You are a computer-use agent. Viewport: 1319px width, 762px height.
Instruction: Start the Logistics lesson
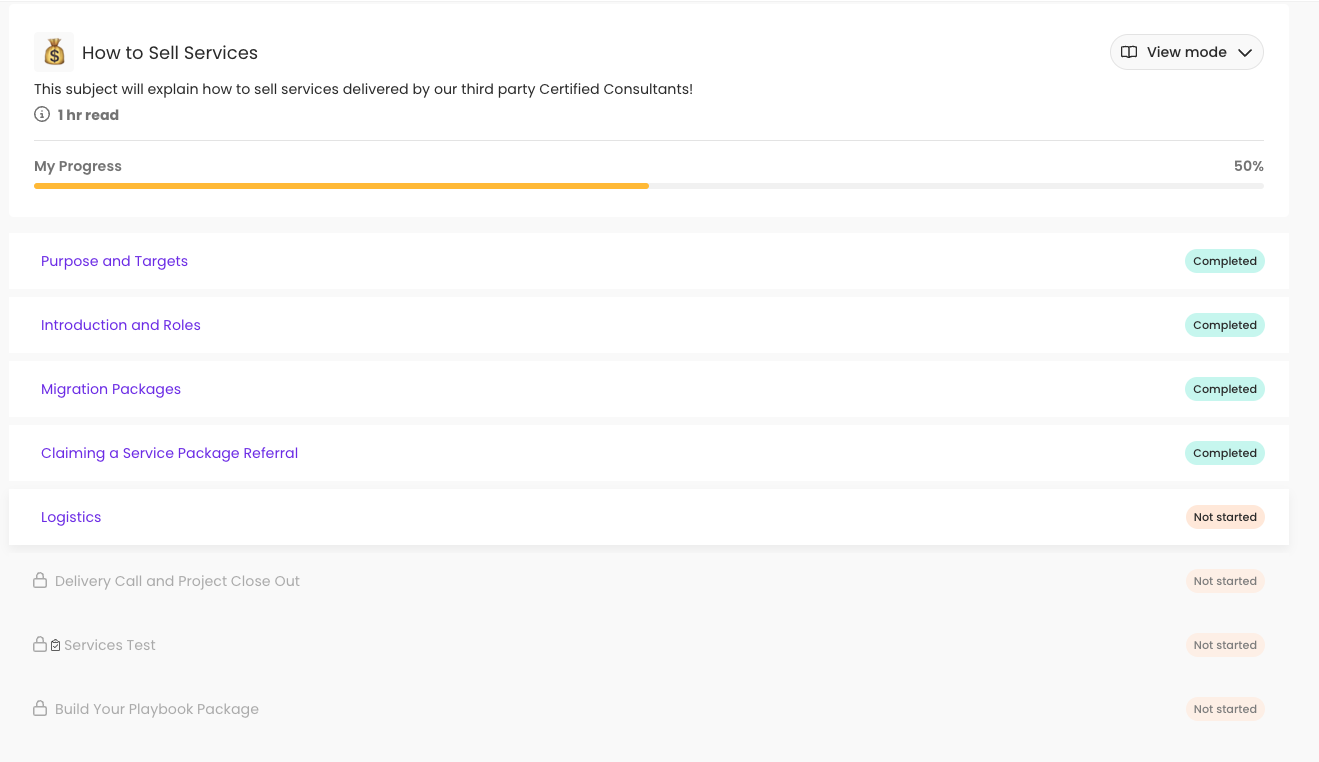tap(71, 517)
